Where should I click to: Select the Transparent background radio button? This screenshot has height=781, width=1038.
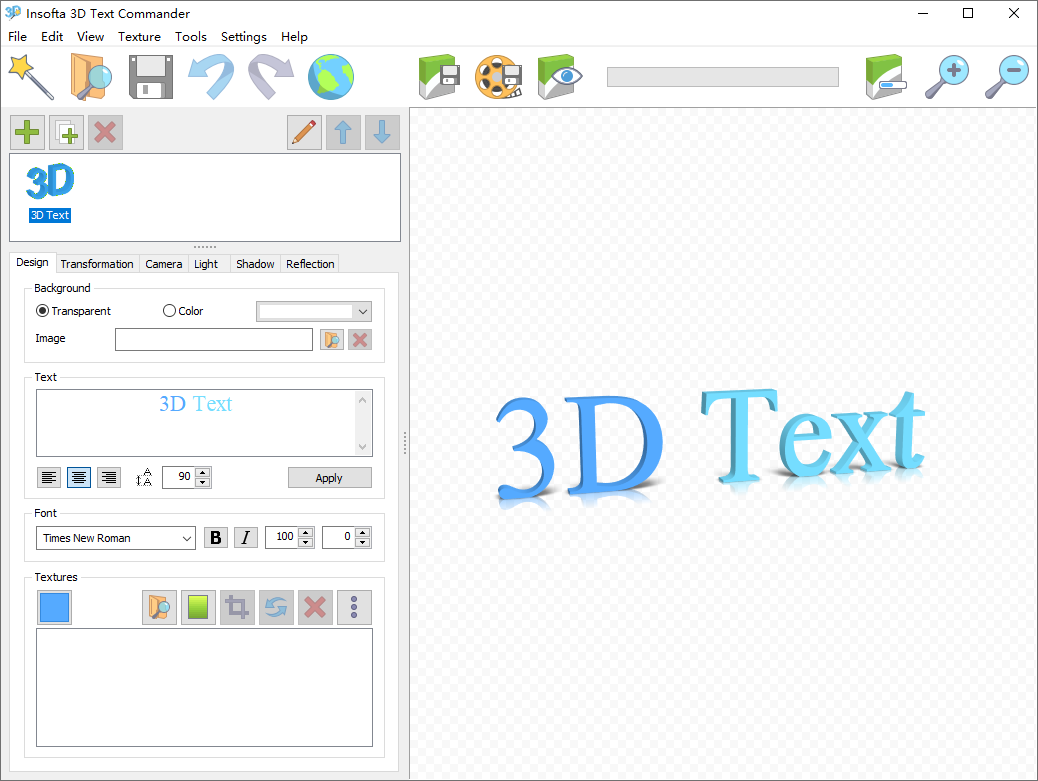tap(41, 310)
